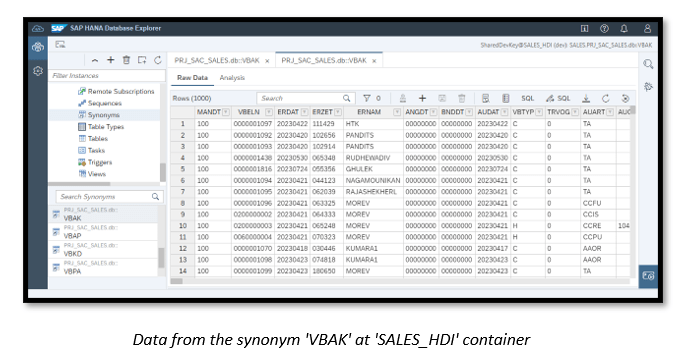Open the VBKD synonym in the list
The width and height of the screenshot is (688, 364).
tap(104, 250)
